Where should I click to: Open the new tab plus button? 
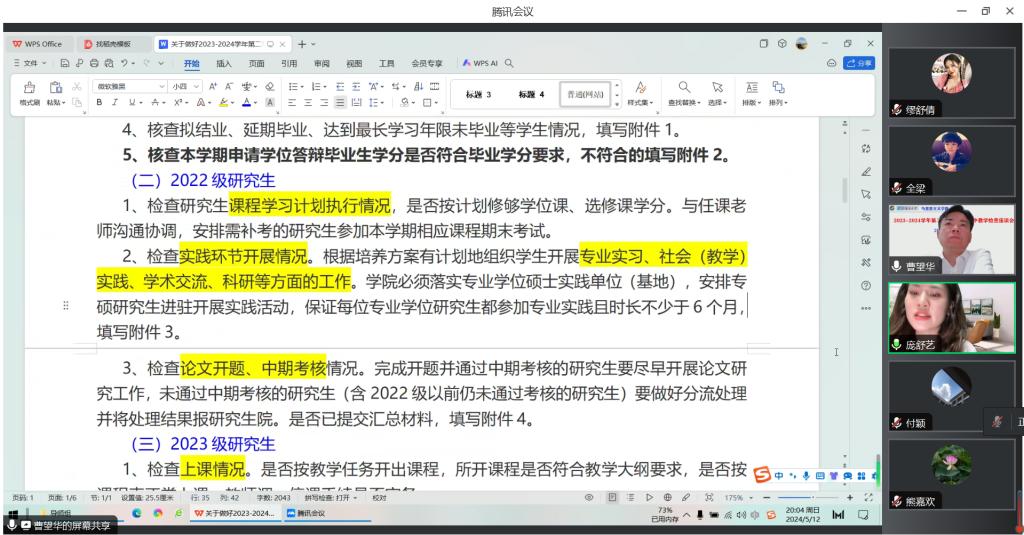pos(302,44)
